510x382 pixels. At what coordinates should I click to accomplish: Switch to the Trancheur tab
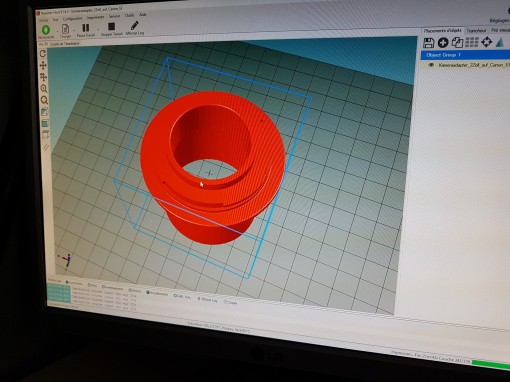[476, 30]
